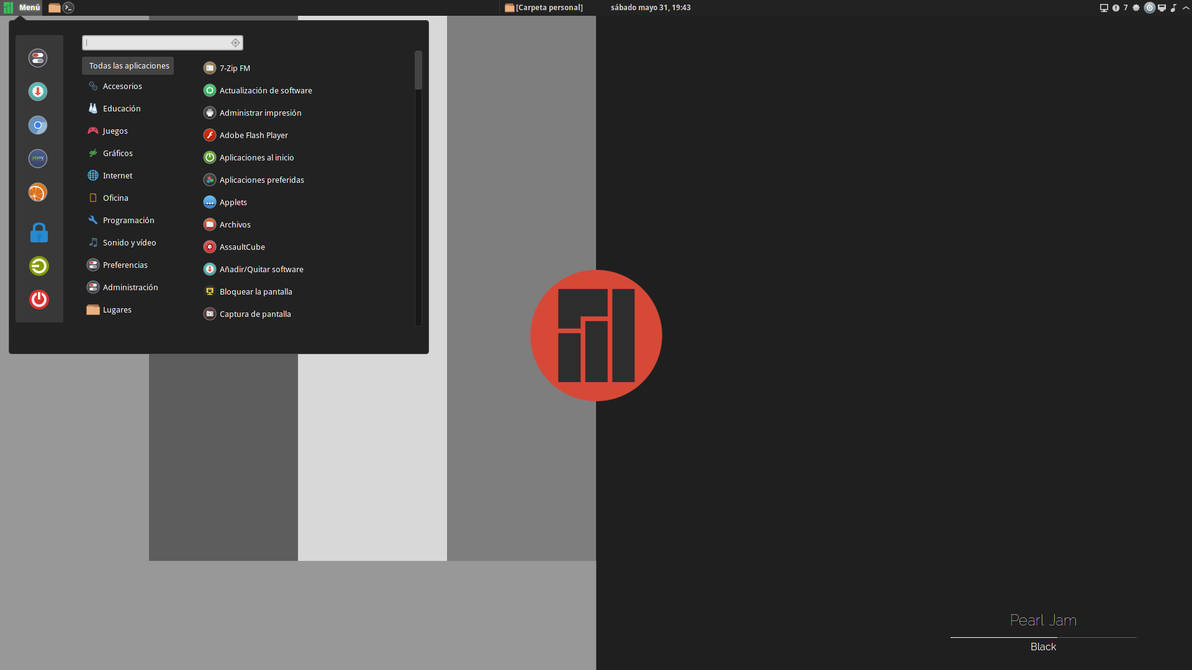This screenshot has height=670, width=1192.
Task: Browse the Programación category
Action: 128,220
